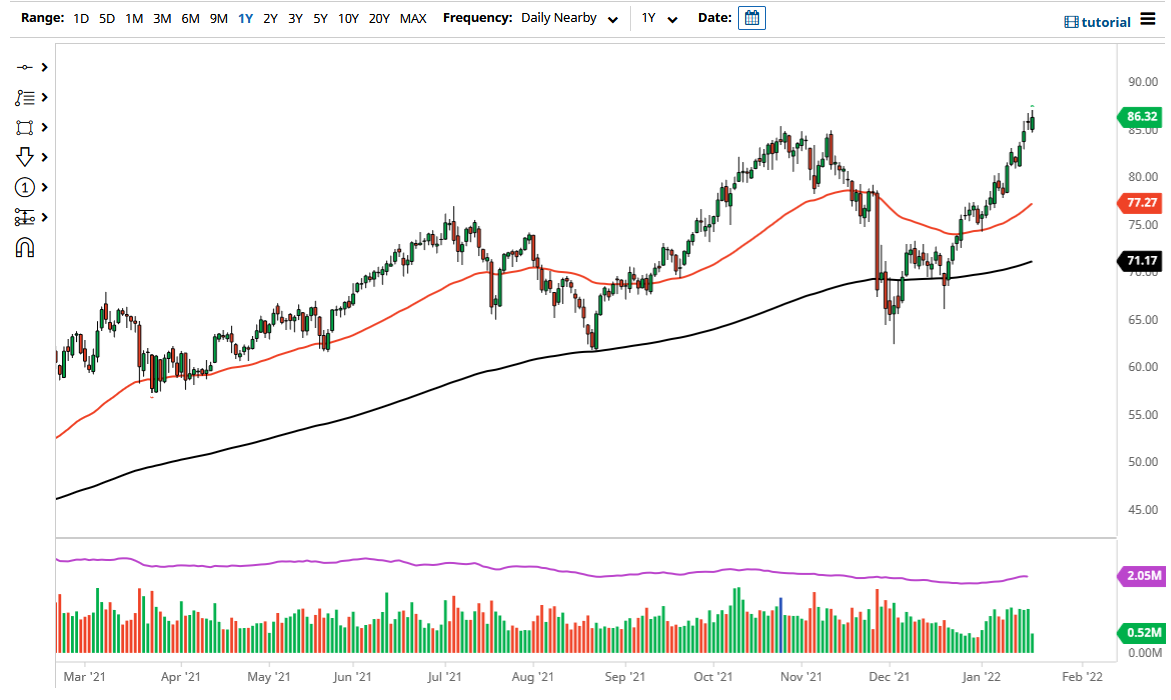Select the arrow annotation tool
Viewport: 1171px width, 700px height.
(27, 157)
